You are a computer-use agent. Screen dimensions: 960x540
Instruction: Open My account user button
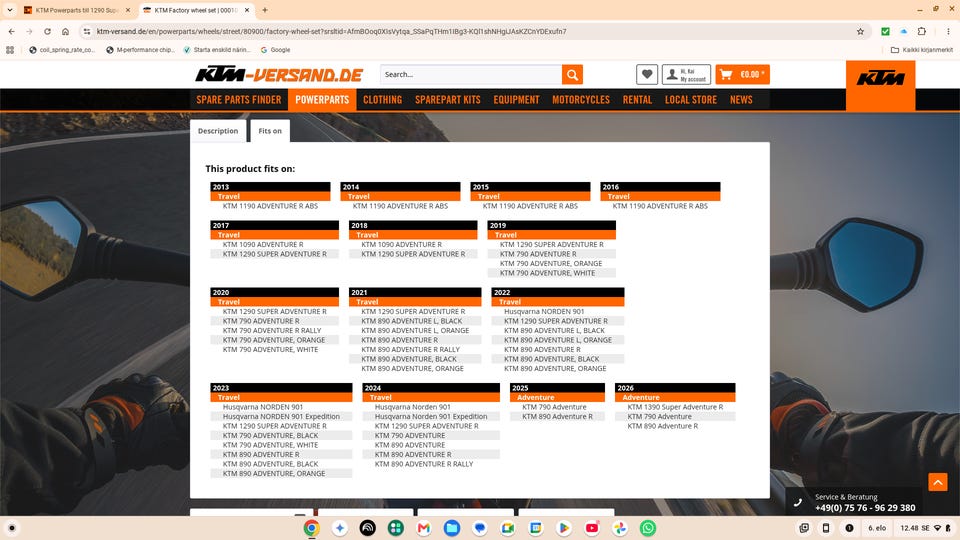(x=686, y=75)
